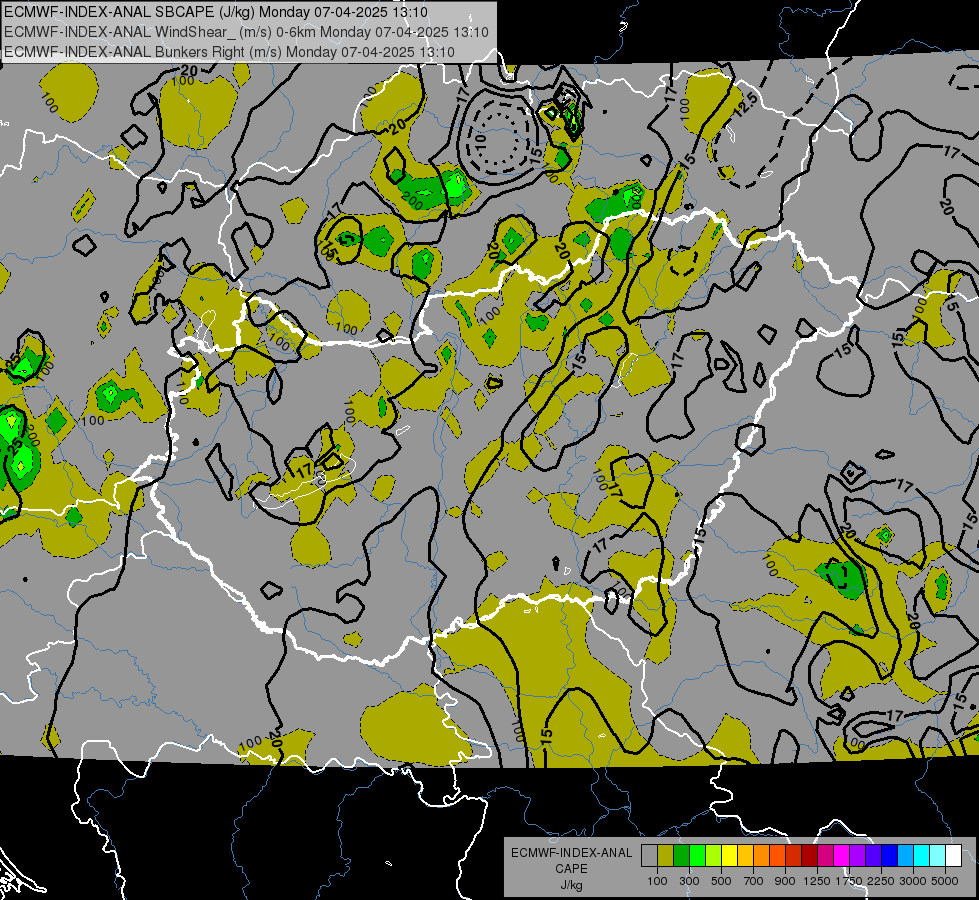
Task: Click the 100 legend tick label
Action: click(x=657, y=881)
